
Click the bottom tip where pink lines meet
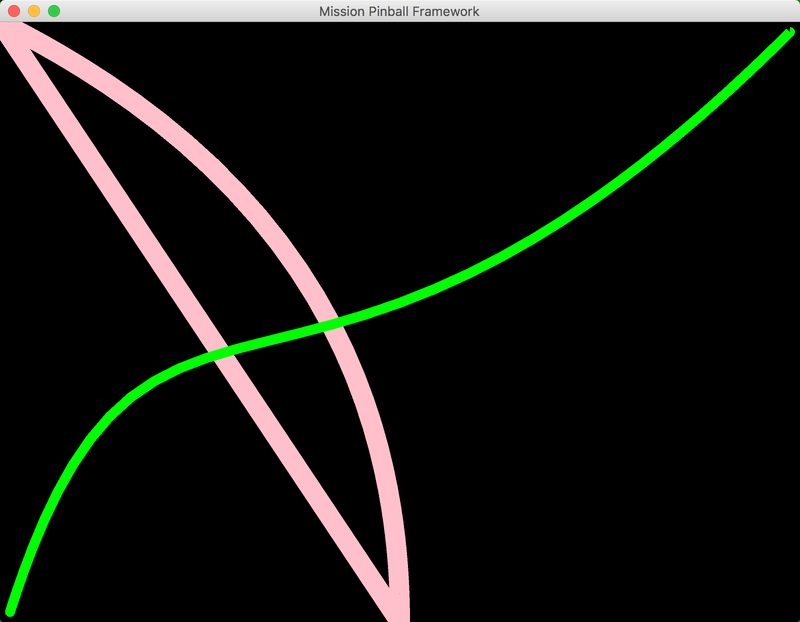(396, 605)
